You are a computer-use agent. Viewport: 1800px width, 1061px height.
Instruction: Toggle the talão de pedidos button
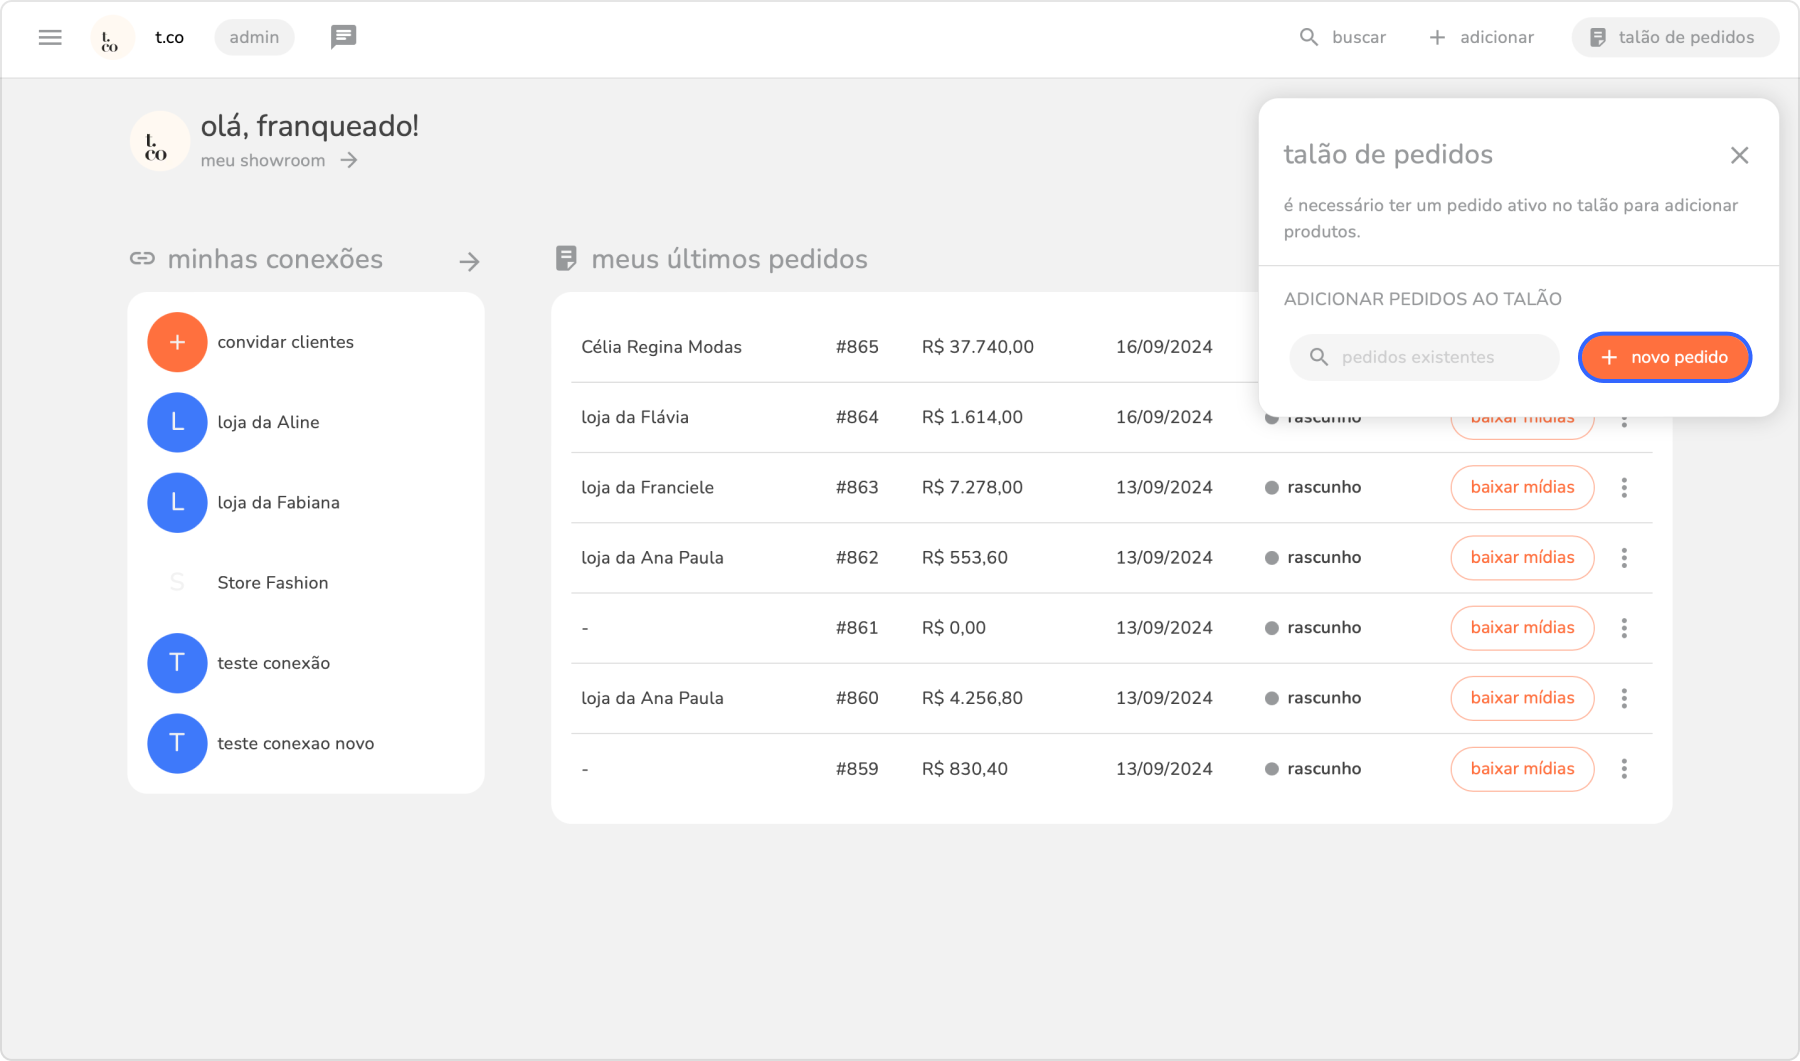pyautogui.click(x=1674, y=38)
